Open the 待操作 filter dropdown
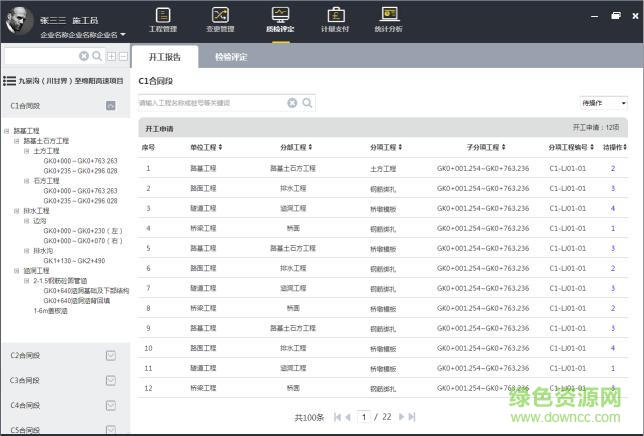Image resolution: width=644 pixels, height=436 pixels. pos(604,102)
